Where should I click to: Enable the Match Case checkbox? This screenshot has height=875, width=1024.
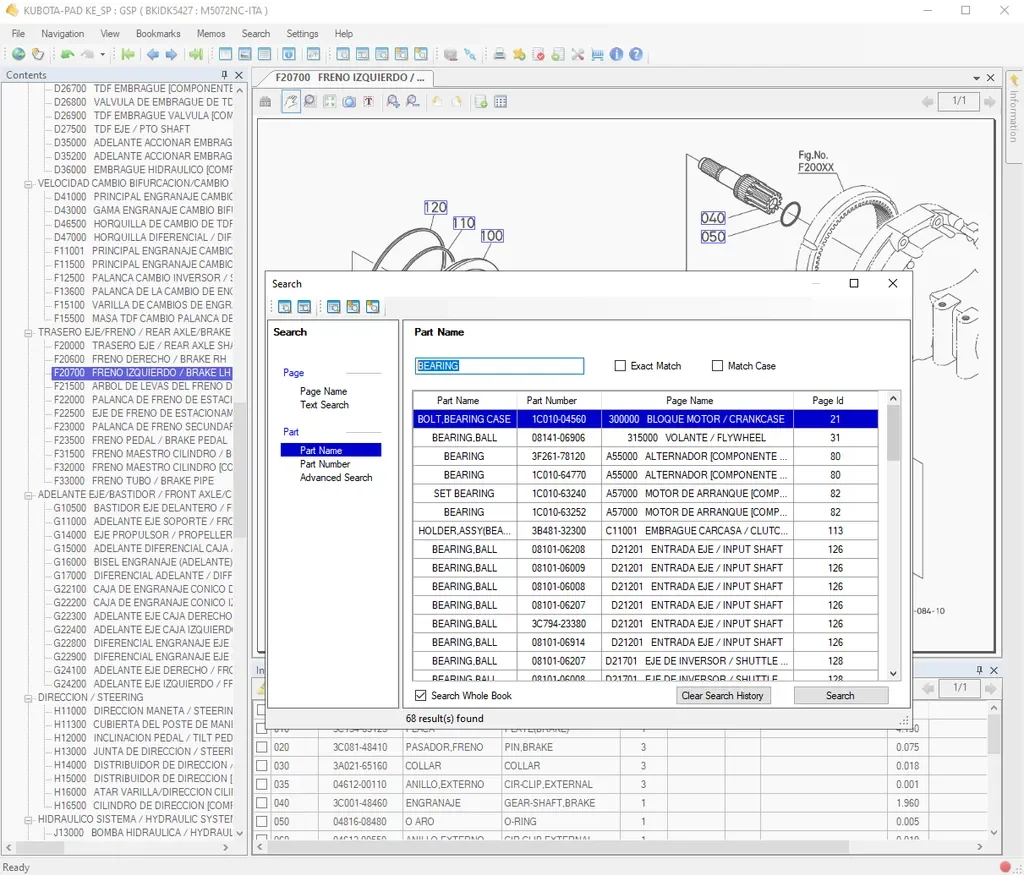click(x=718, y=366)
